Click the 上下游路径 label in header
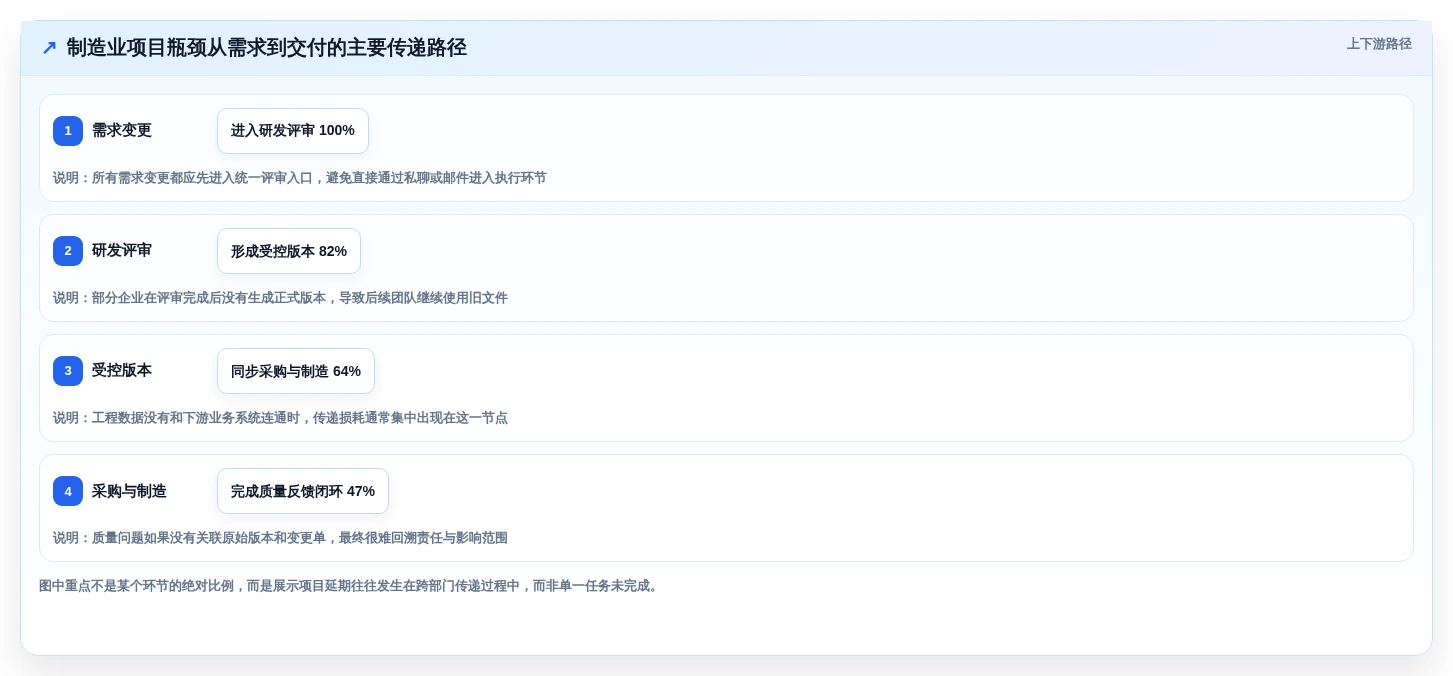 point(1379,44)
